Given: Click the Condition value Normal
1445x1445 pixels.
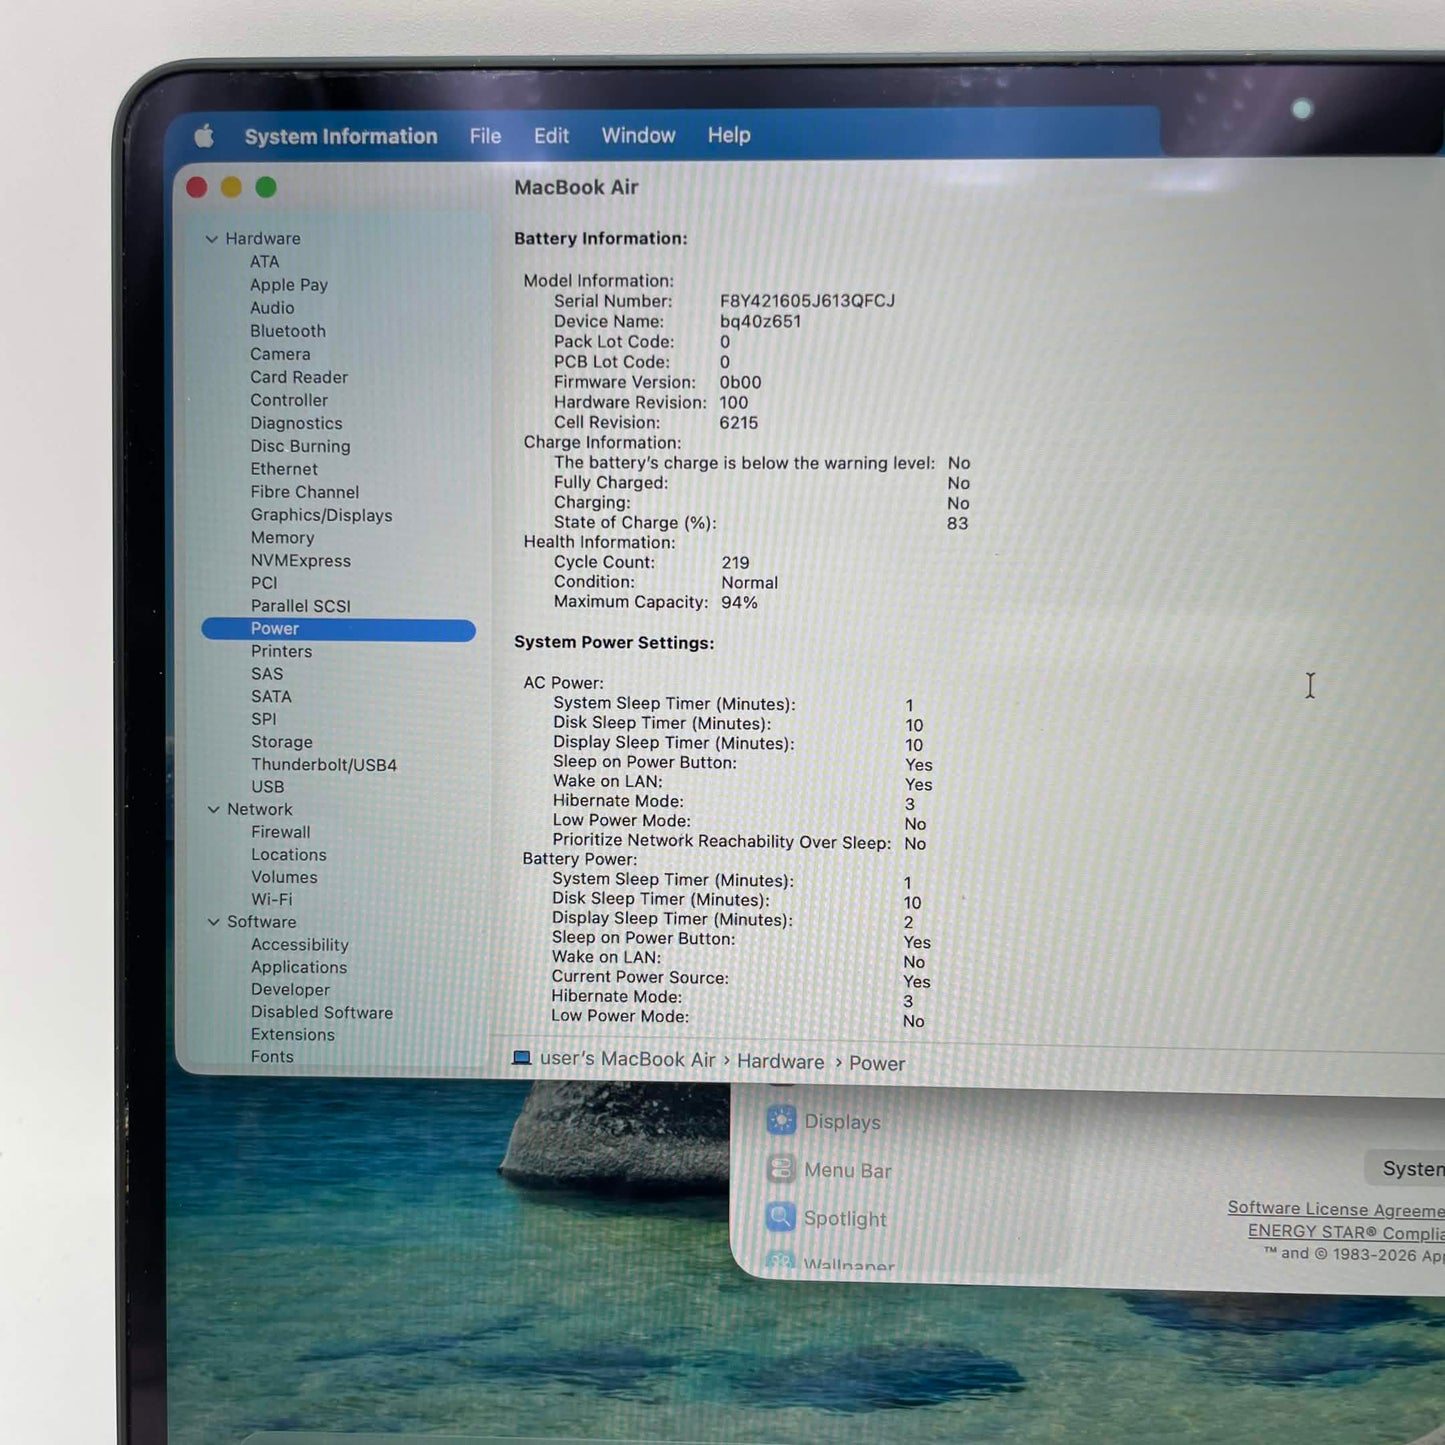Looking at the screenshot, I should click(749, 583).
